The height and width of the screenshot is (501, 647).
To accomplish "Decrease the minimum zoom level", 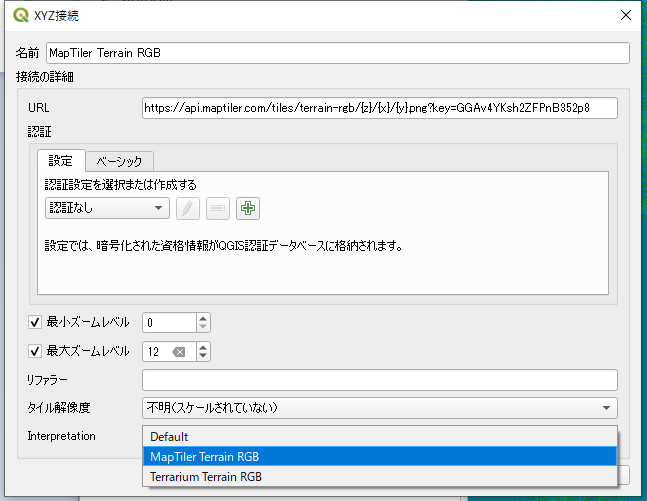I will [203, 327].
